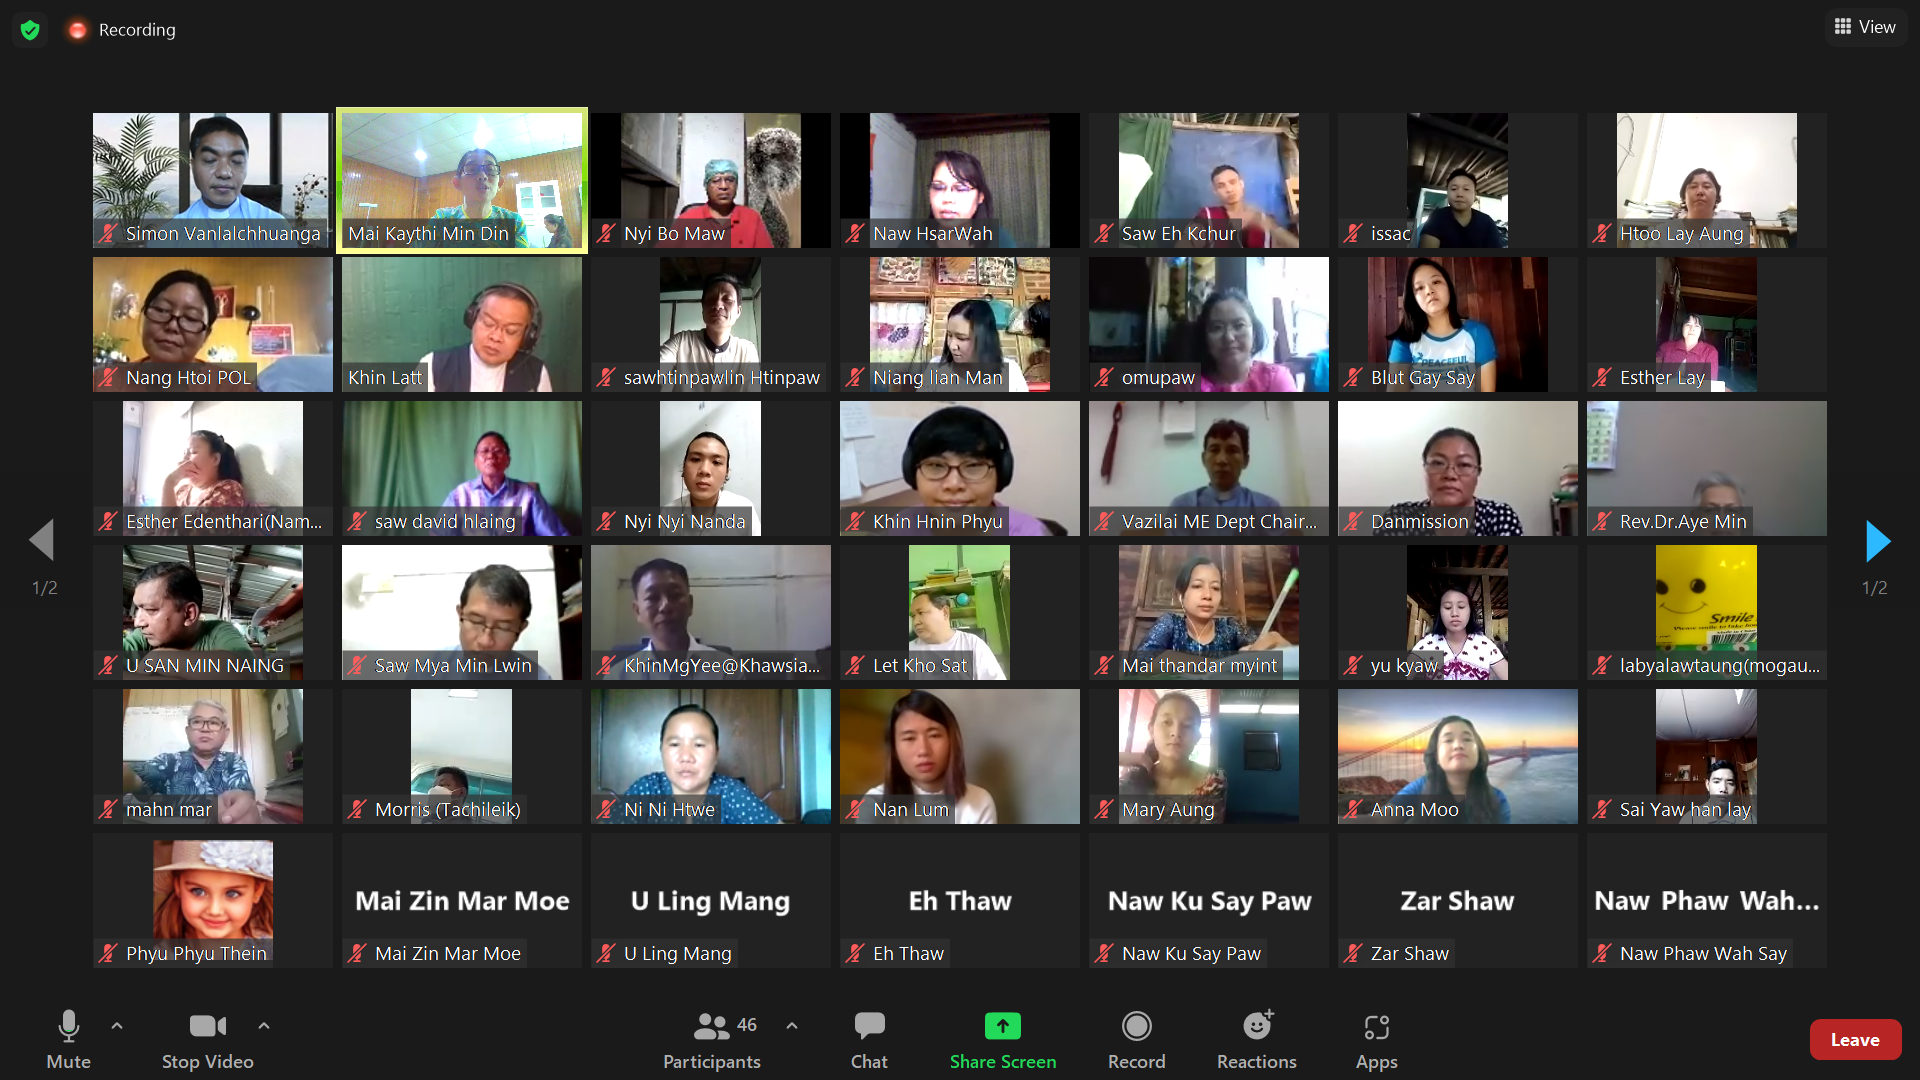Image resolution: width=1920 pixels, height=1080 pixels.
Task: Click the Share Screen icon
Action: (x=1002, y=1027)
